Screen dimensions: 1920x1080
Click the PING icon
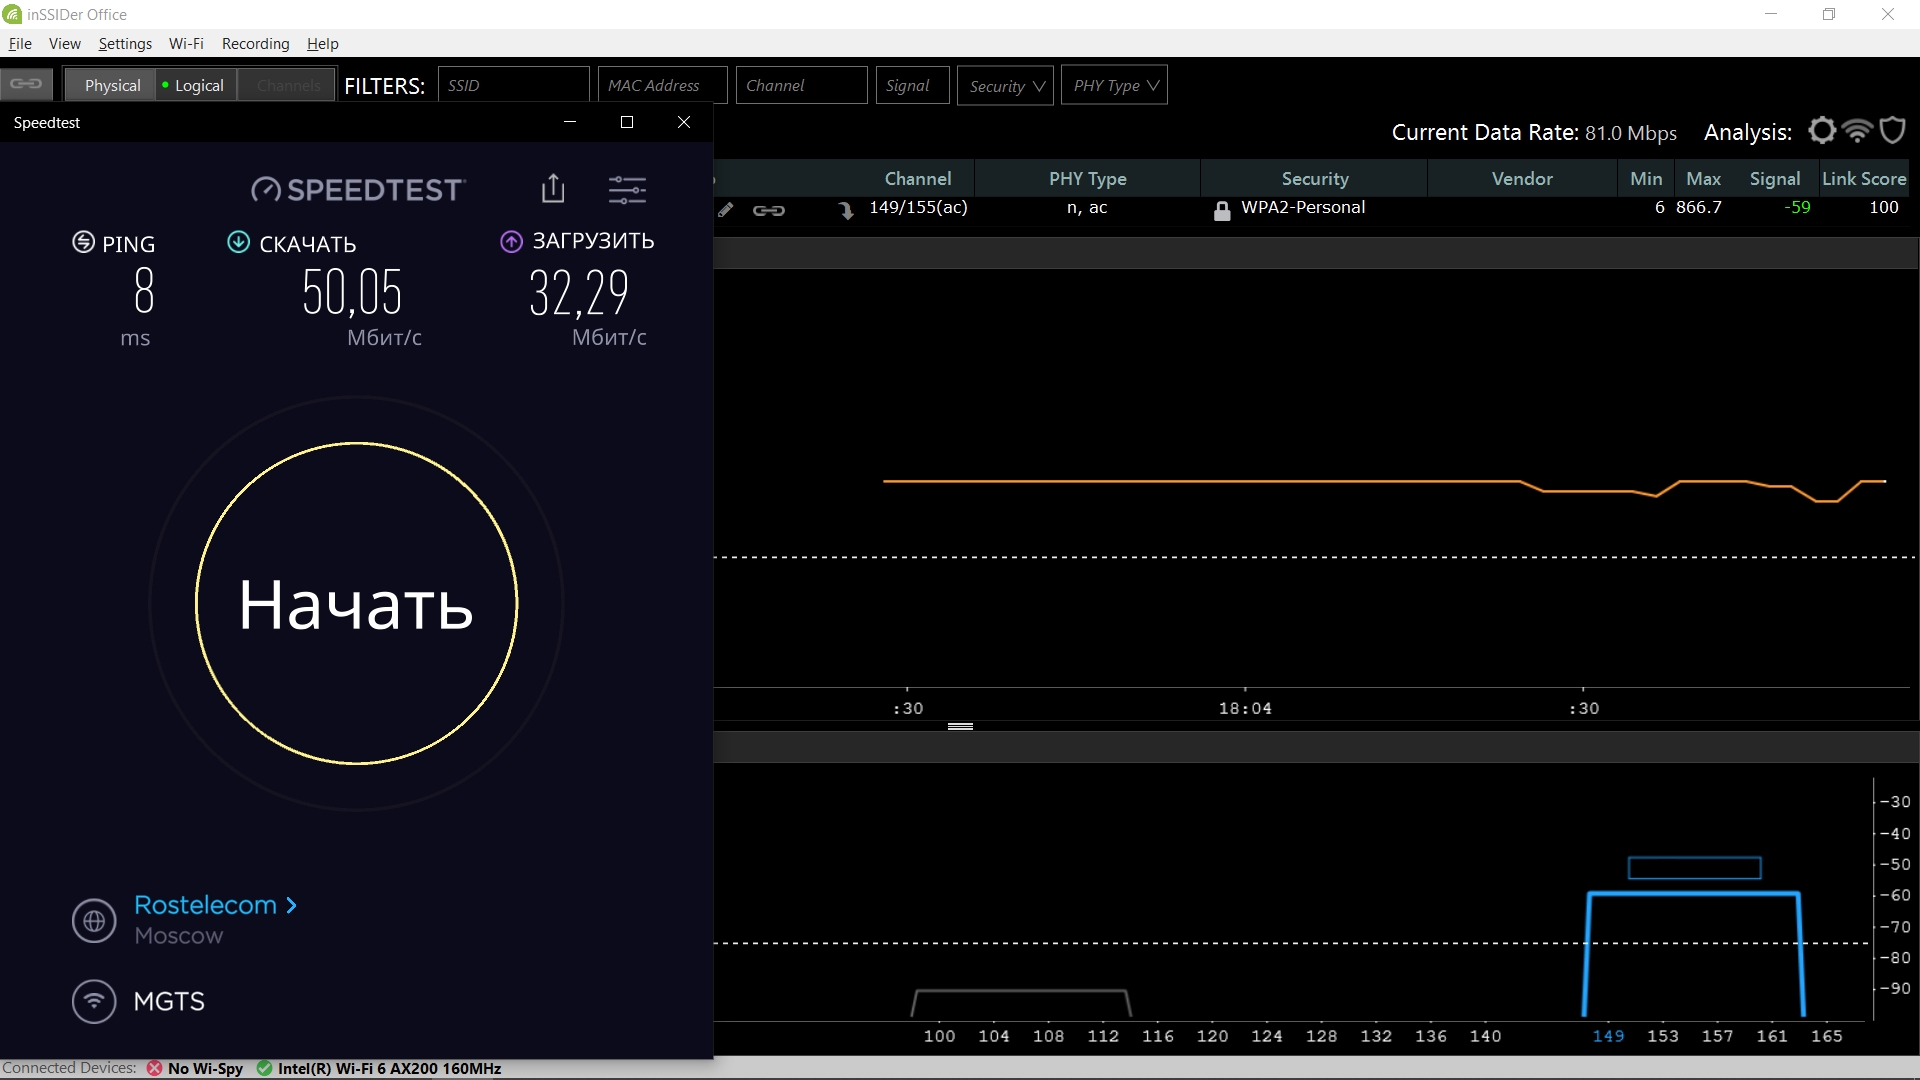pos(83,242)
